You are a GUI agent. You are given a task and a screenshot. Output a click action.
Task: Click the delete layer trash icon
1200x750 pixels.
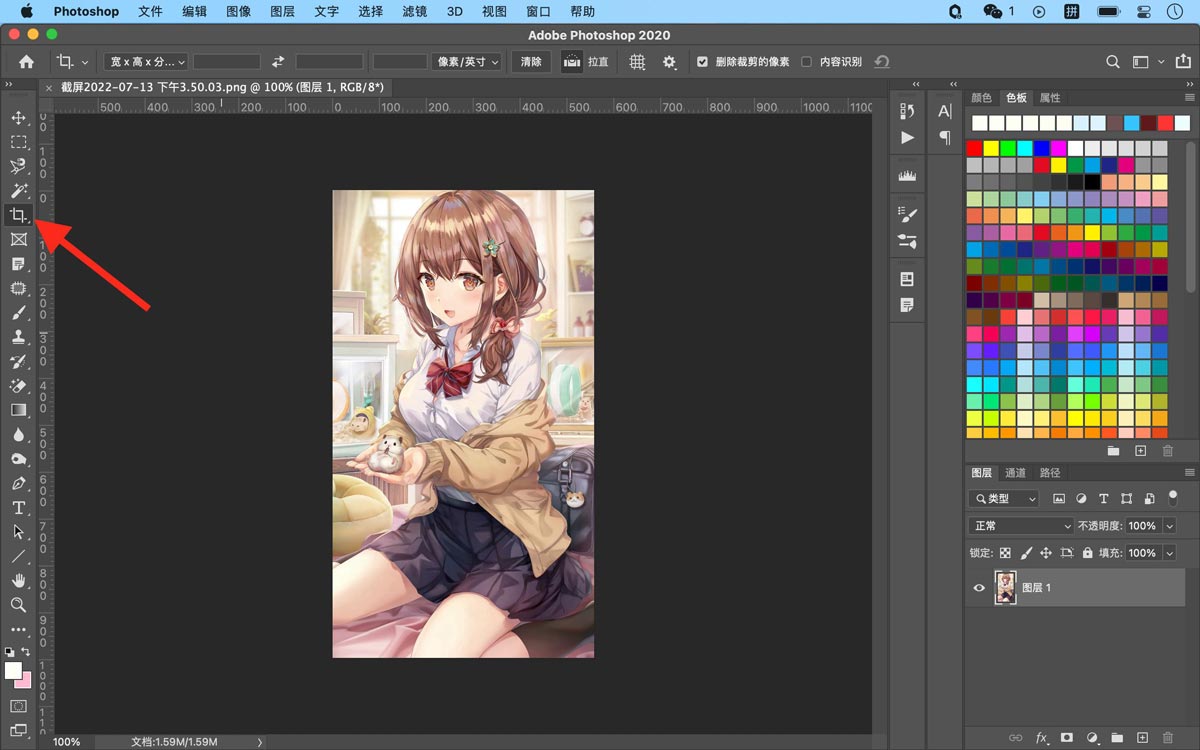(1168, 738)
